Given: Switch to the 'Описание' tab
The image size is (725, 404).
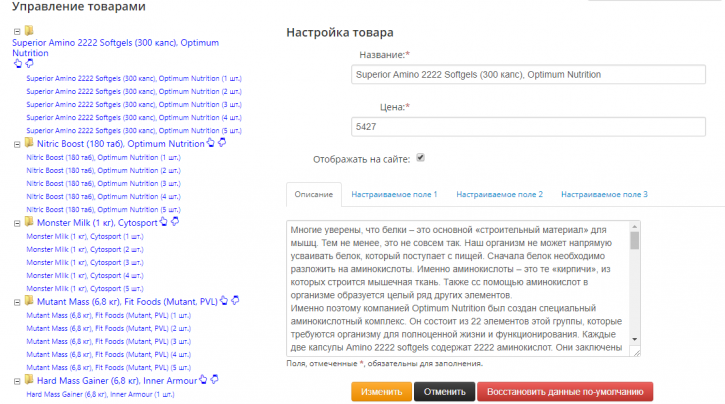Looking at the screenshot, I should point(314,195).
